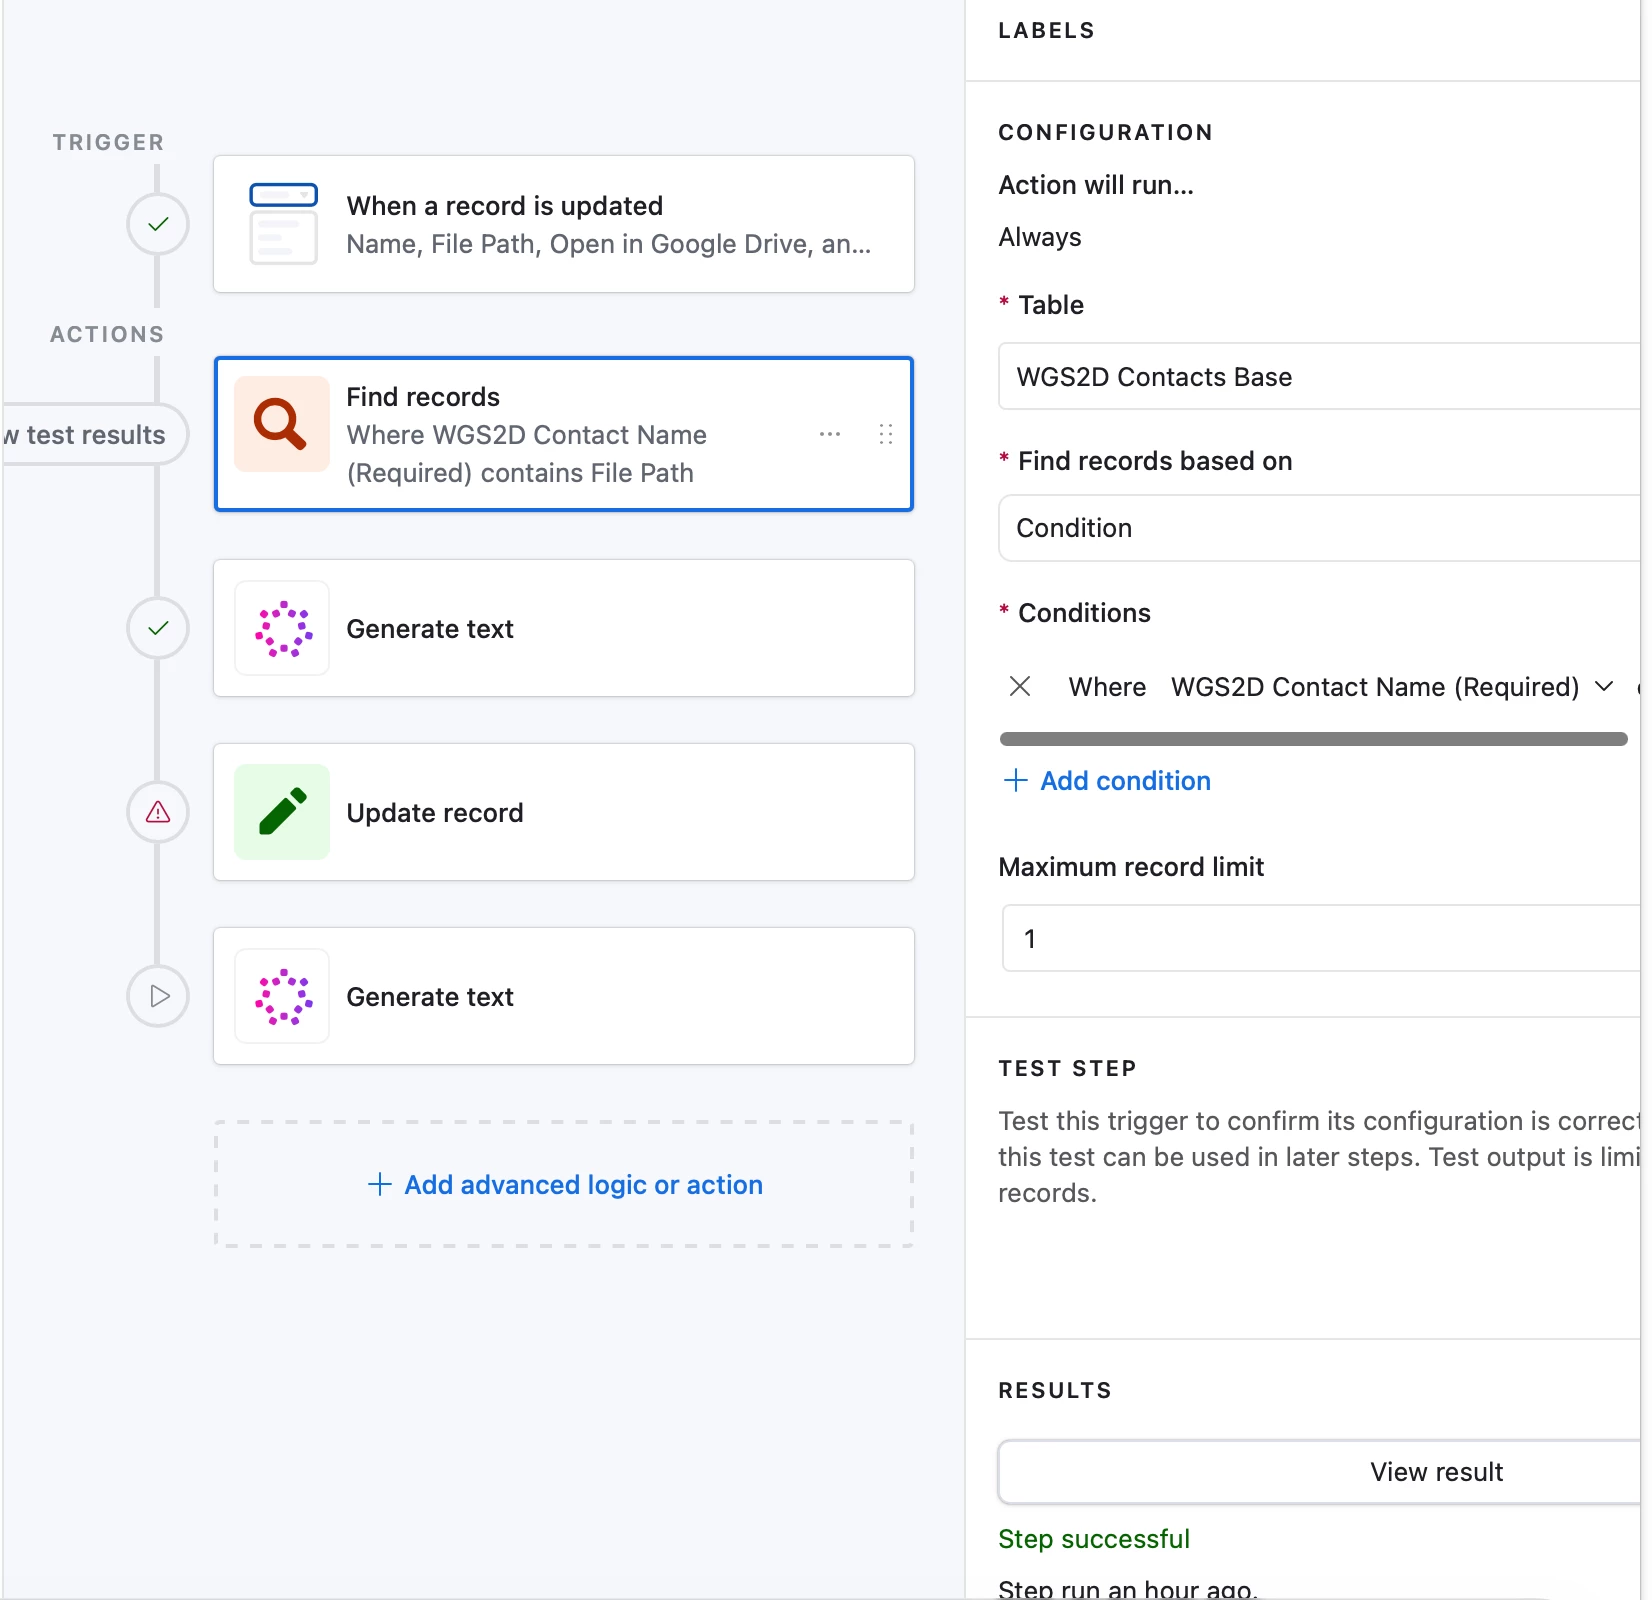Click the trigger step checkmark status
This screenshot has width=1652, height=1600.
[x=158, y=224]
